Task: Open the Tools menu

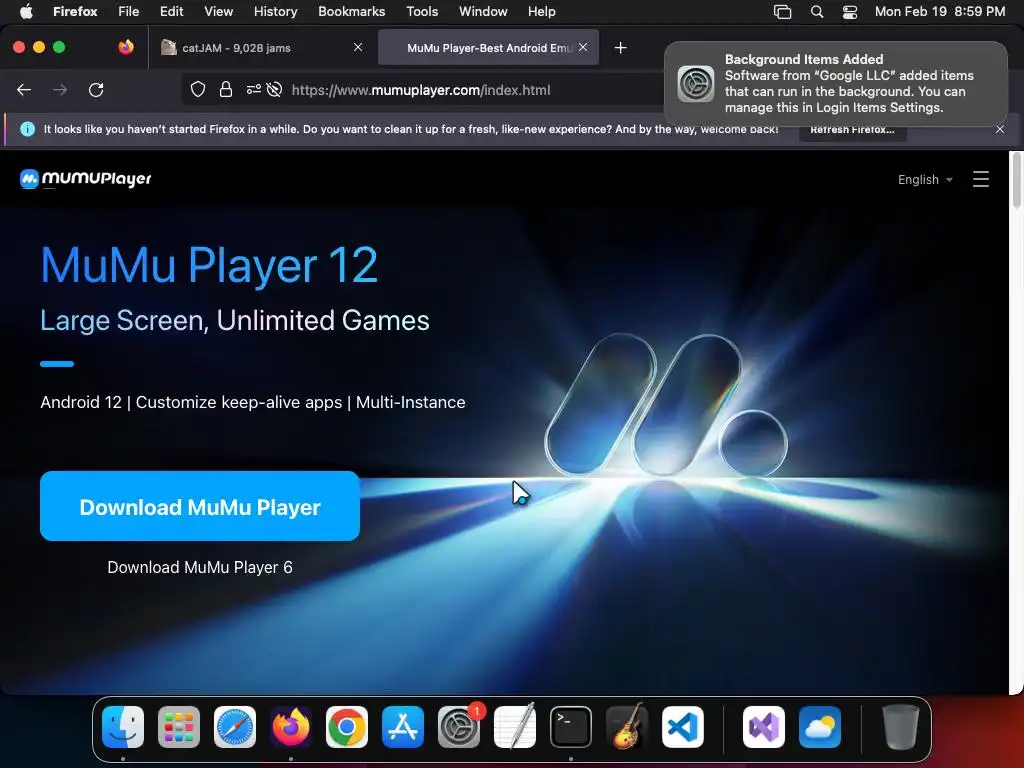Action: pyautogui.click(x=422, y=11)
